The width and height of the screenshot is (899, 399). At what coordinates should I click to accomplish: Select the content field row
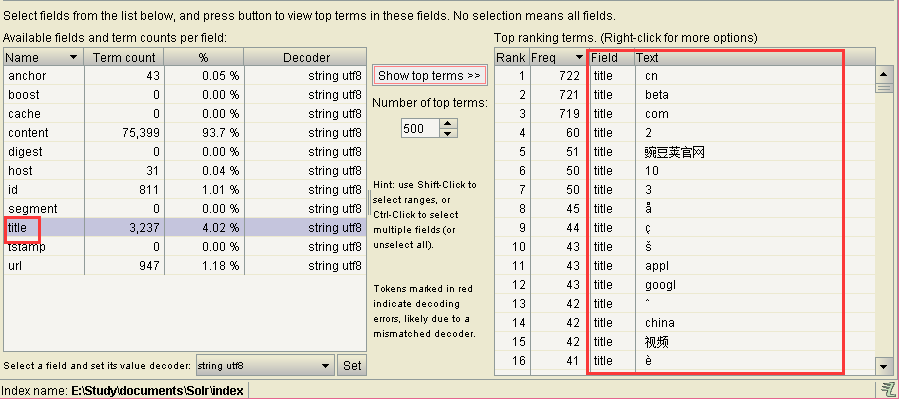[x=185, y=132]
